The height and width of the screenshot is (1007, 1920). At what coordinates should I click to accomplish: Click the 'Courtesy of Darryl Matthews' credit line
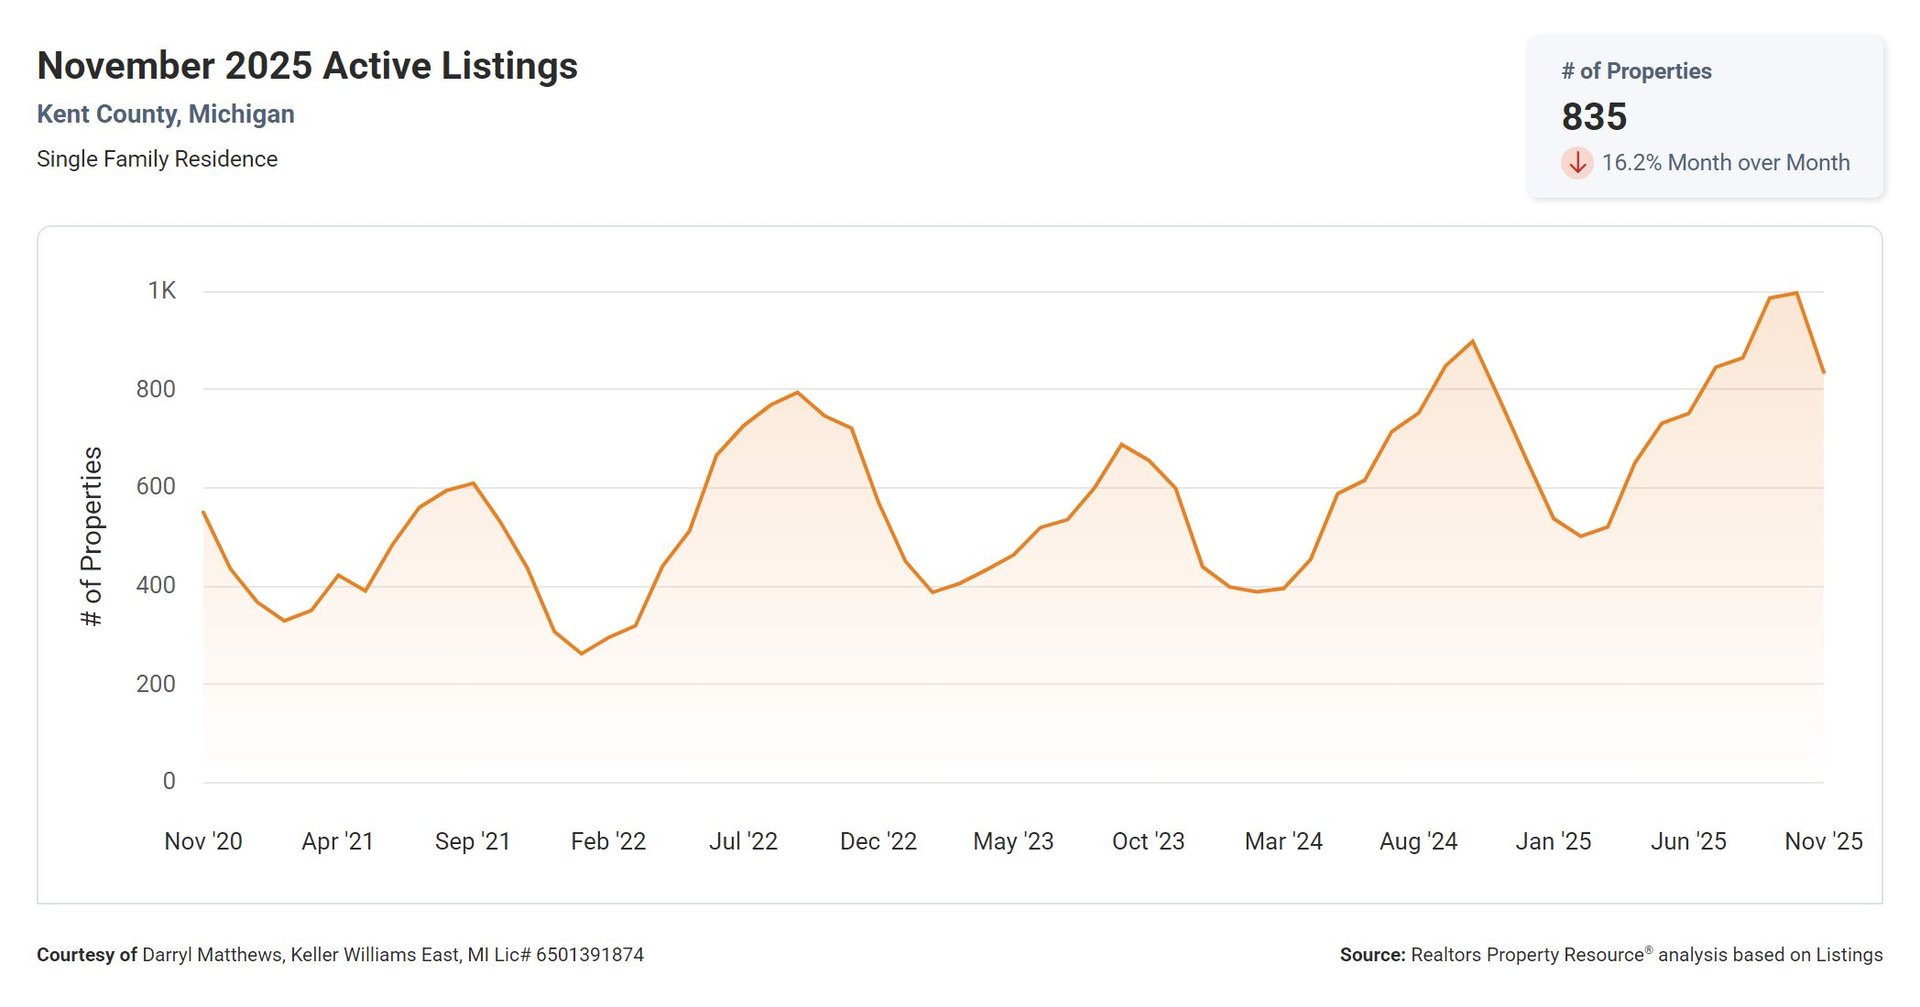340,955
